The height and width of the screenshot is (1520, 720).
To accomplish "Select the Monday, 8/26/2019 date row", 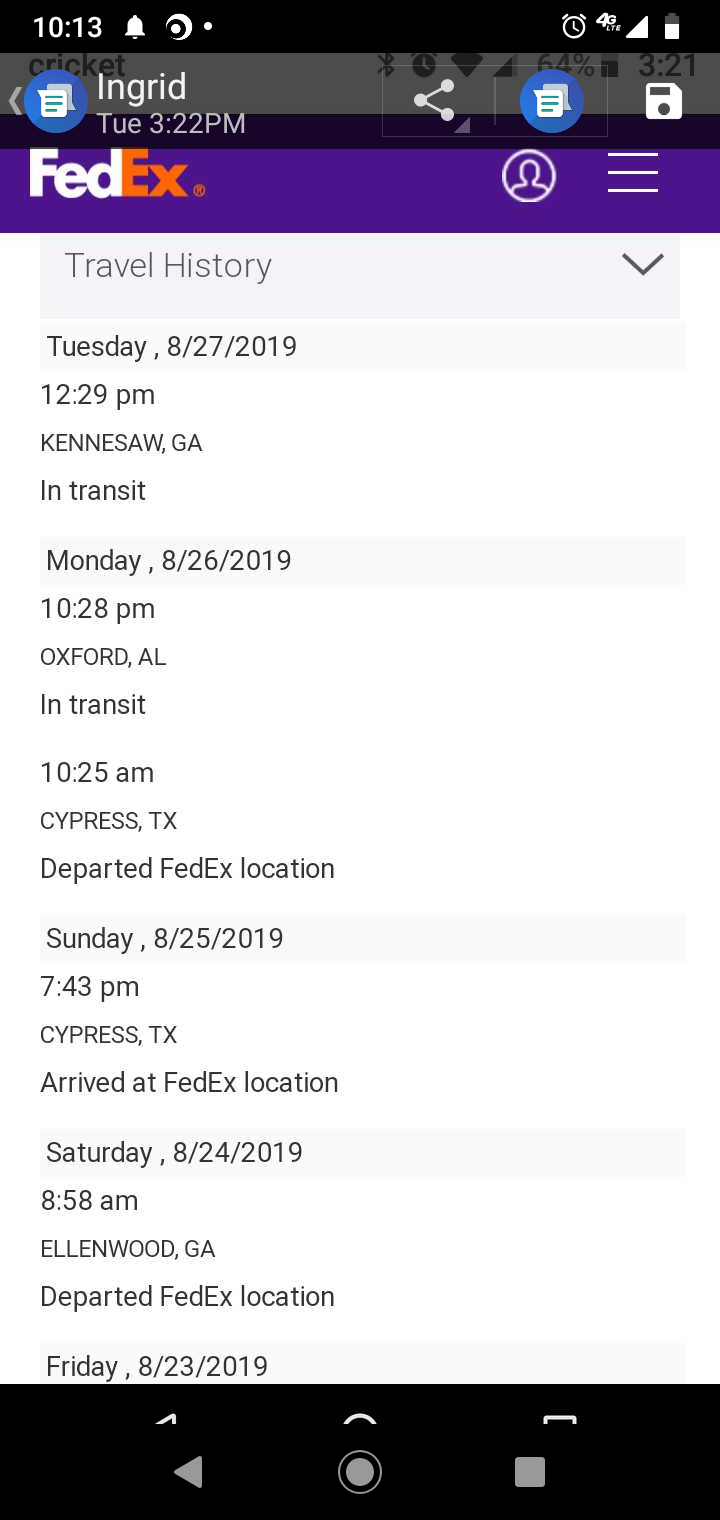I will pos(169,560).
